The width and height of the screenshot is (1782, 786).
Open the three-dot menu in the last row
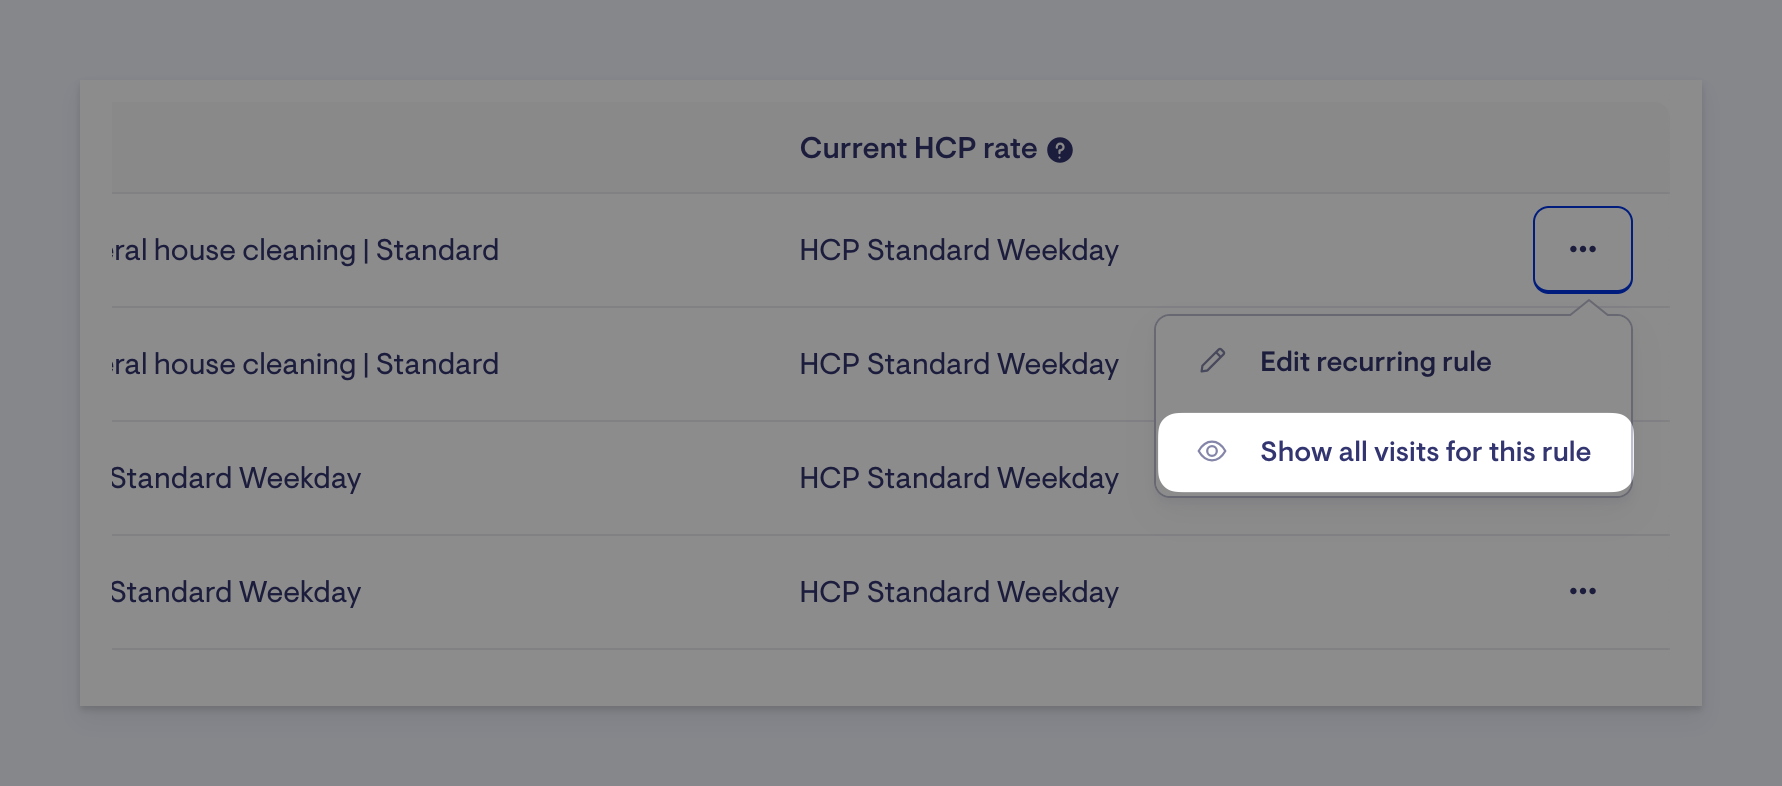pos(1583,591)
